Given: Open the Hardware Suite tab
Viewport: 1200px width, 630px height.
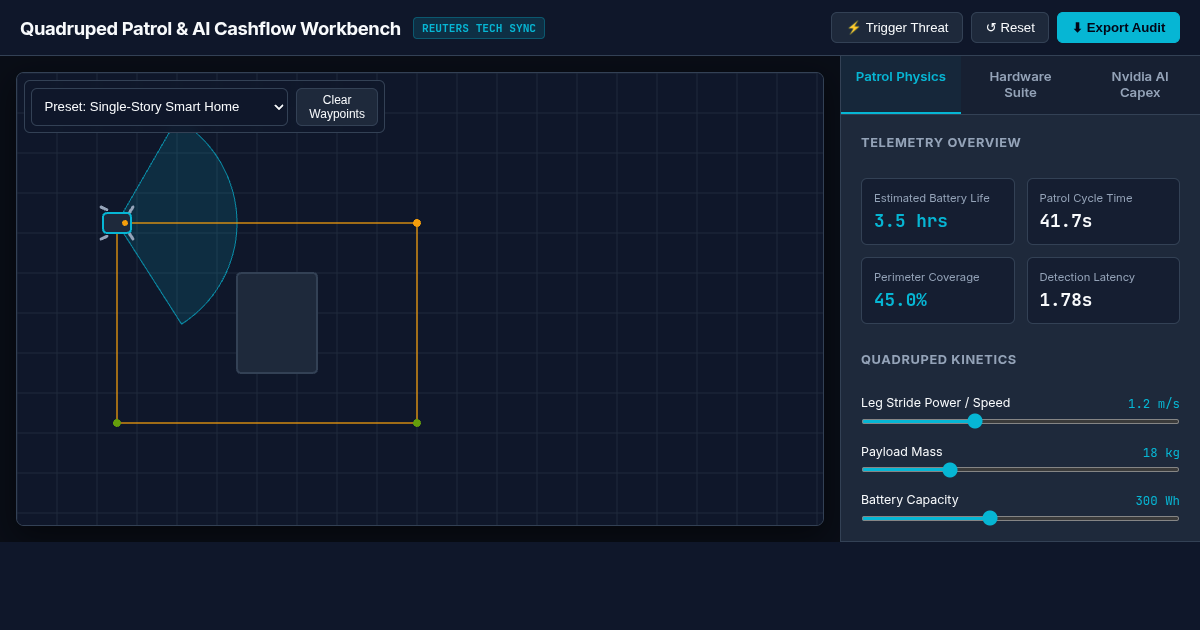Looking at the screenshot, I should 1020,85.
